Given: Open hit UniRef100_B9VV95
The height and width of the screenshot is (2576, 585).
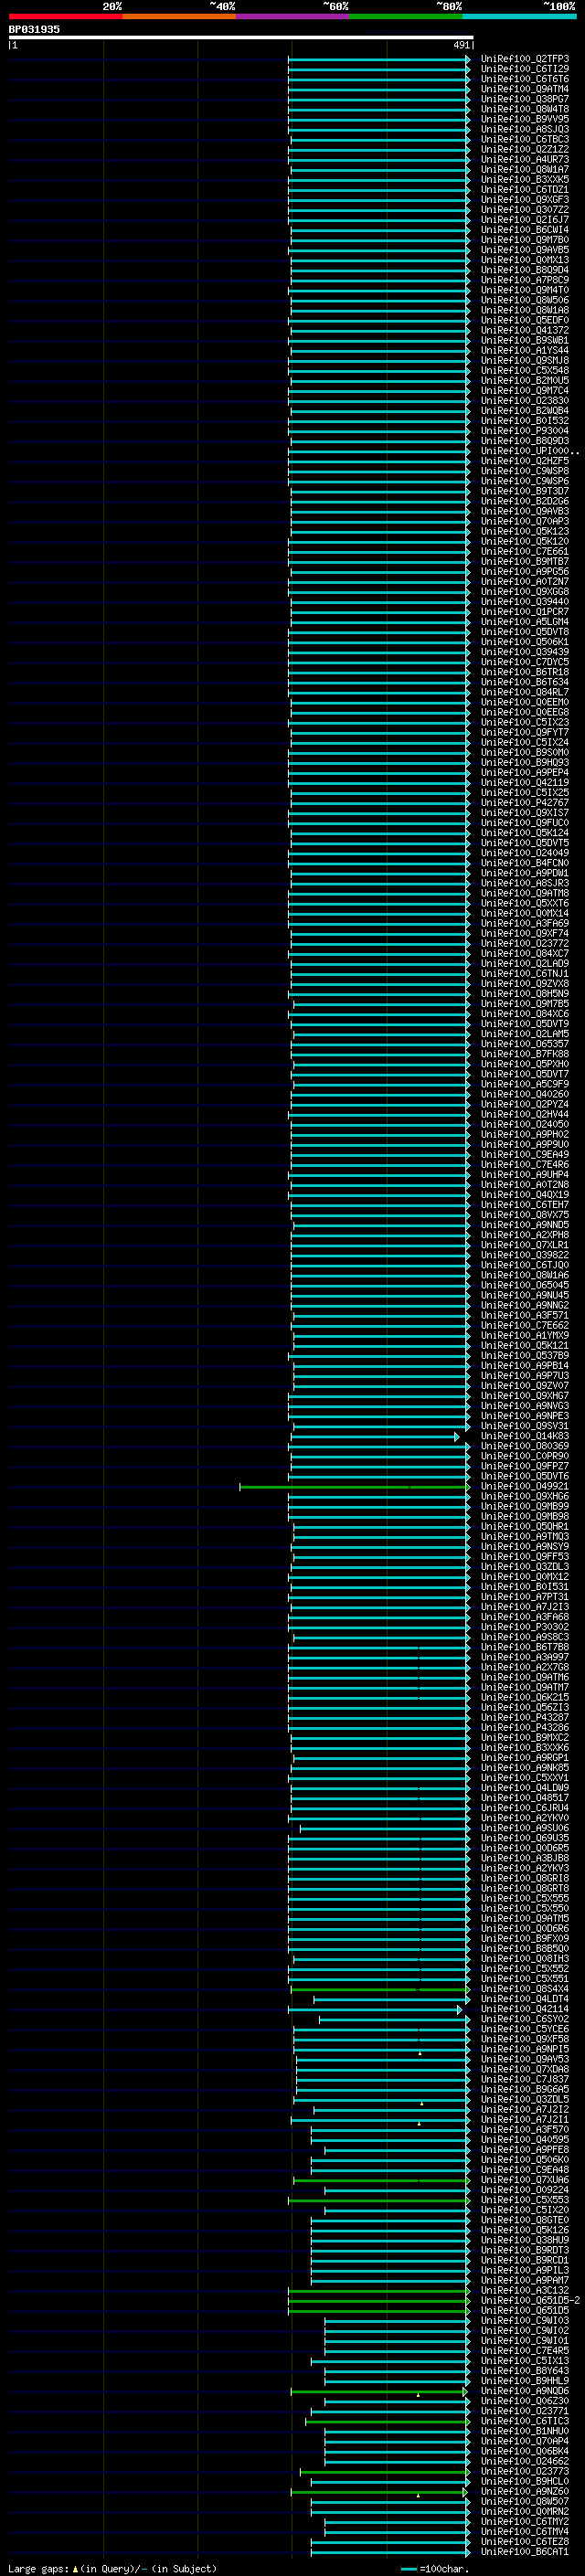Looking at the screenshot, I should 524,119.
